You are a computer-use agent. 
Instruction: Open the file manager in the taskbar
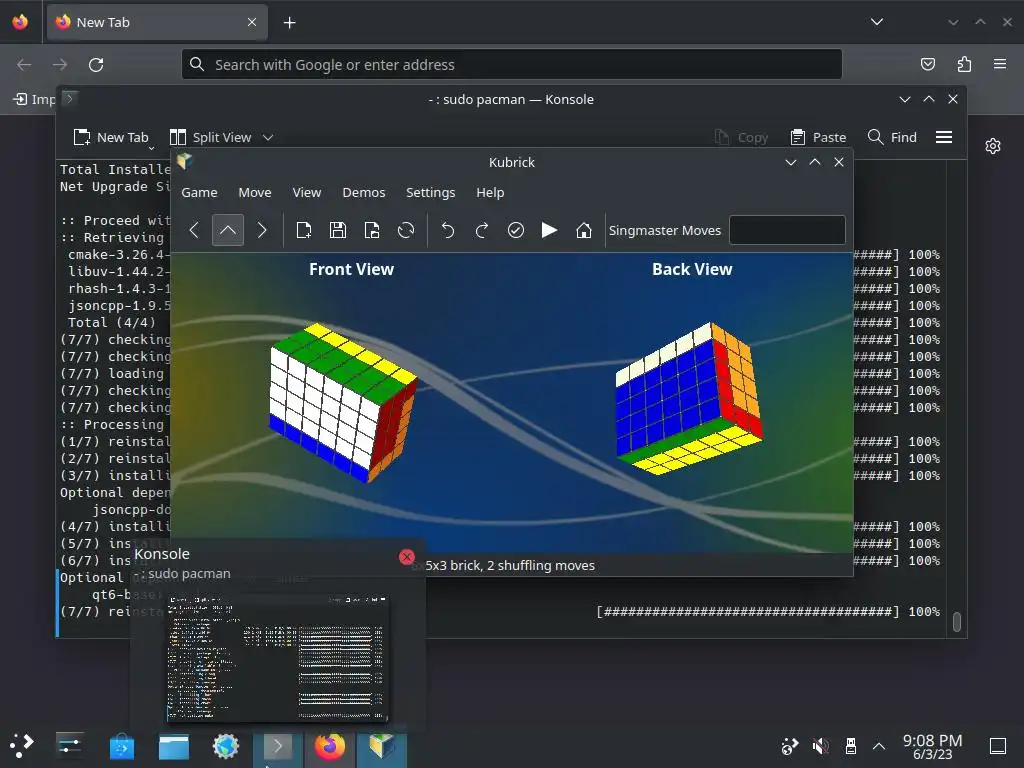tap(174, 746)
